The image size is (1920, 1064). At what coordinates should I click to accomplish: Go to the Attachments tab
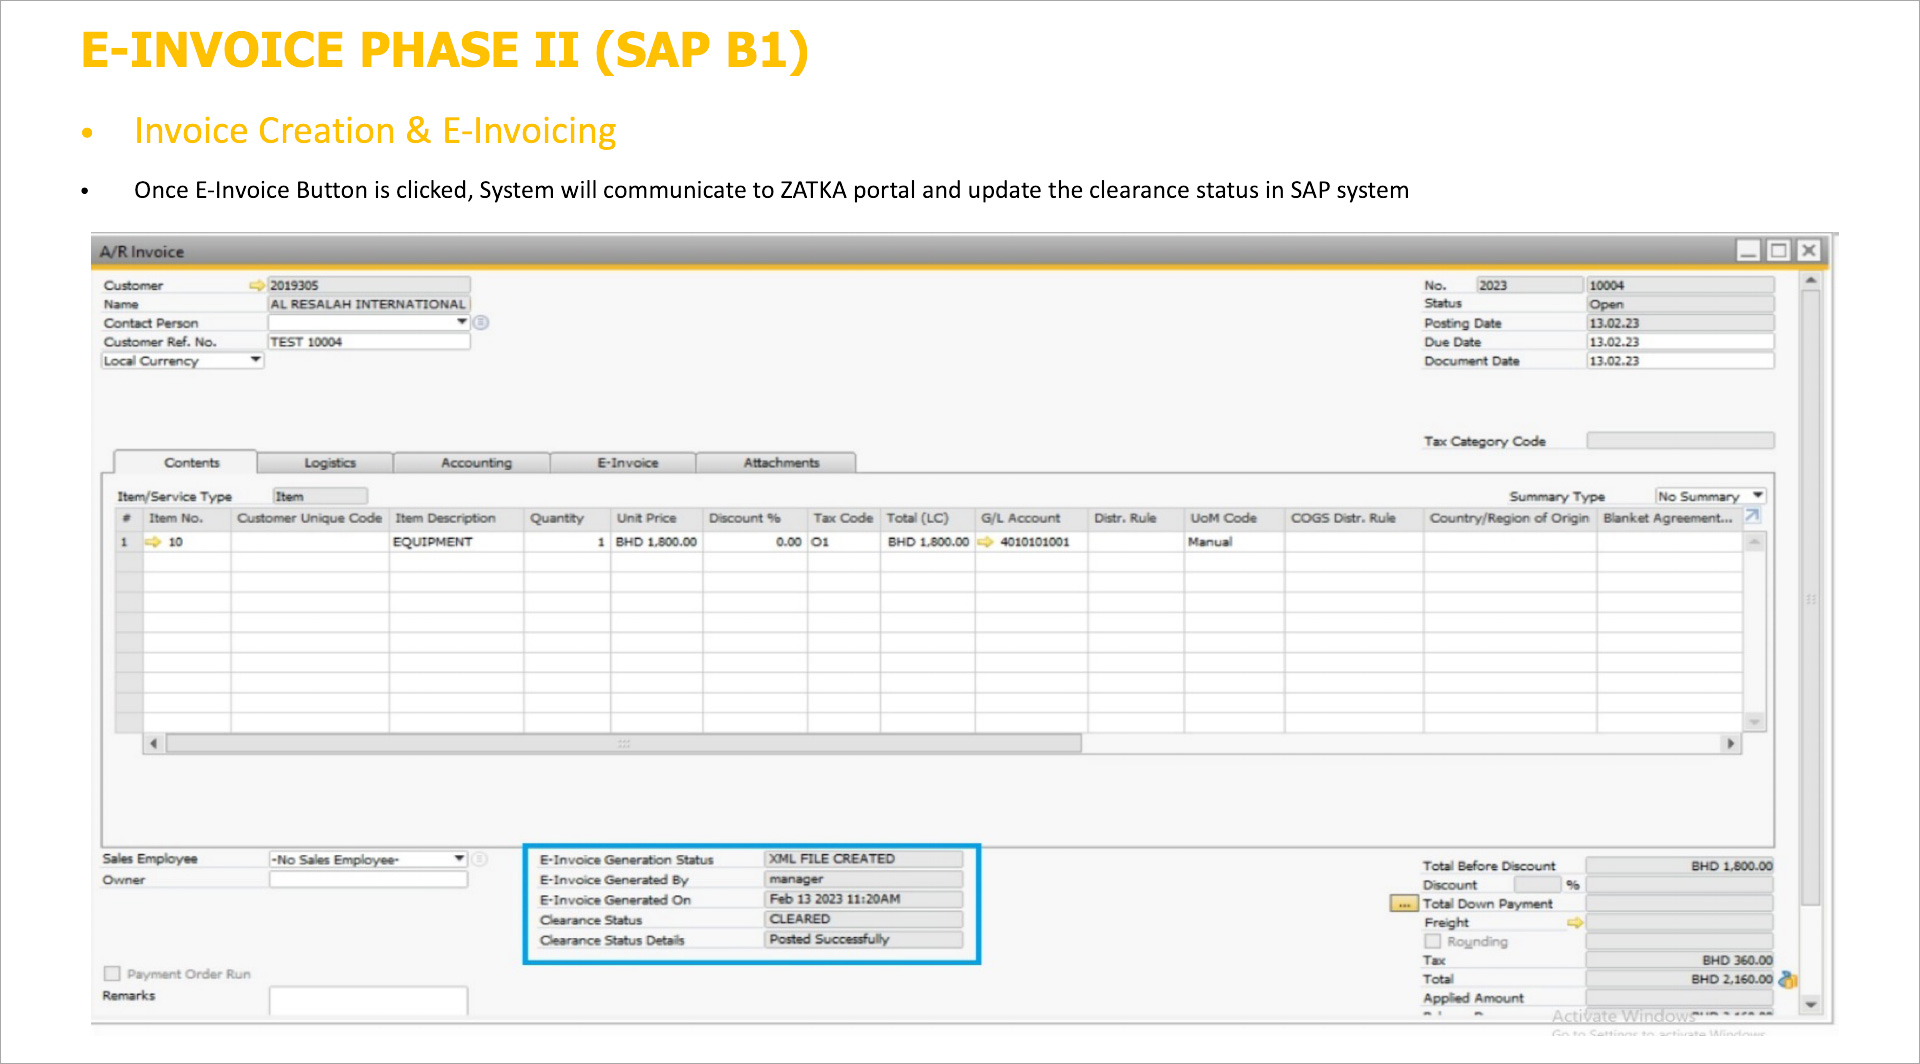click(x=780, y=463)
